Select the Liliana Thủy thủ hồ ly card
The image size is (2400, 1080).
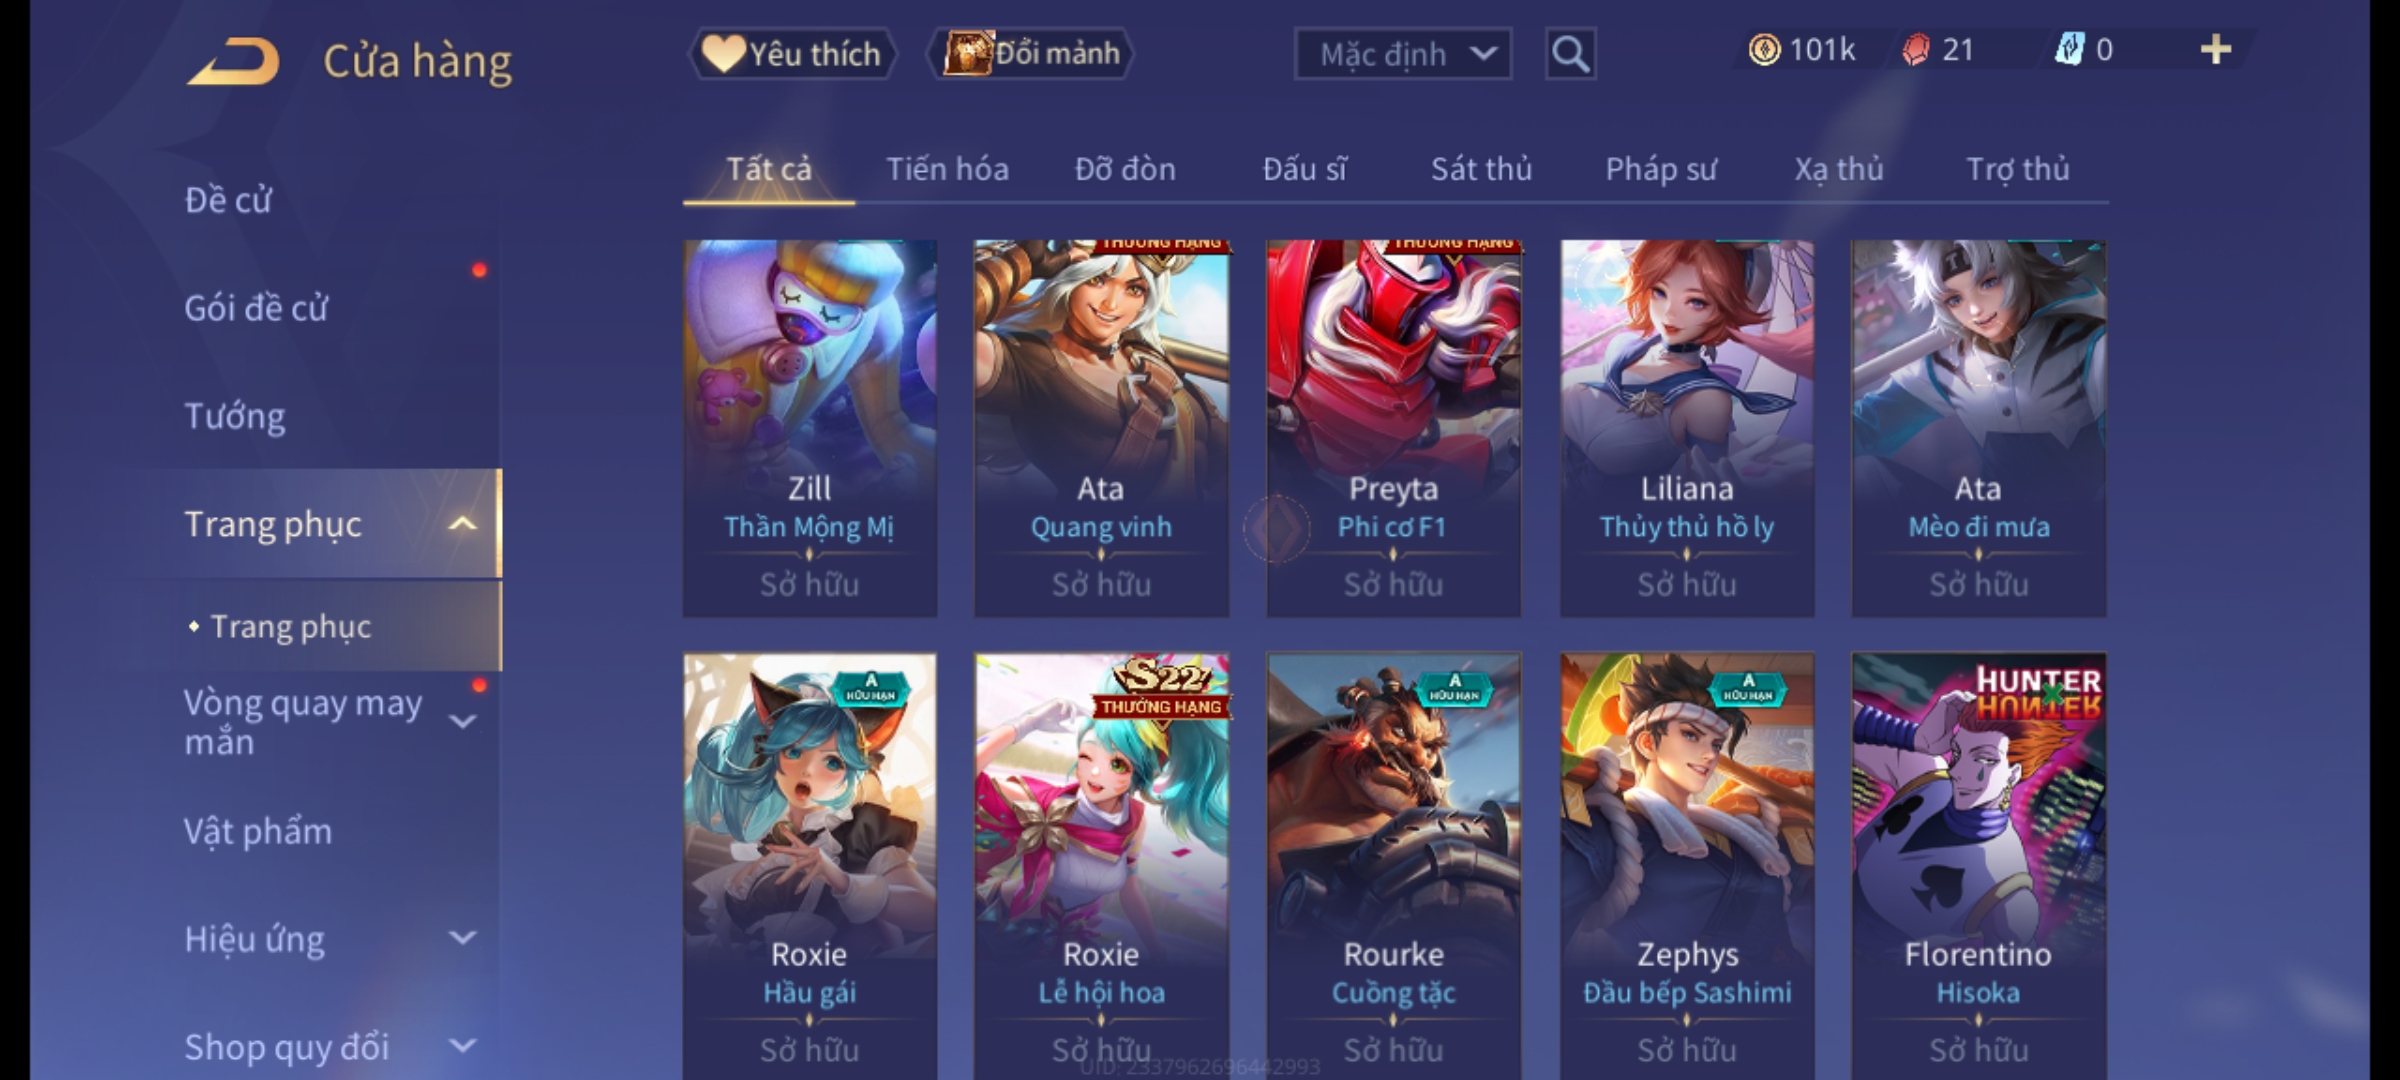coord(1687,428)
